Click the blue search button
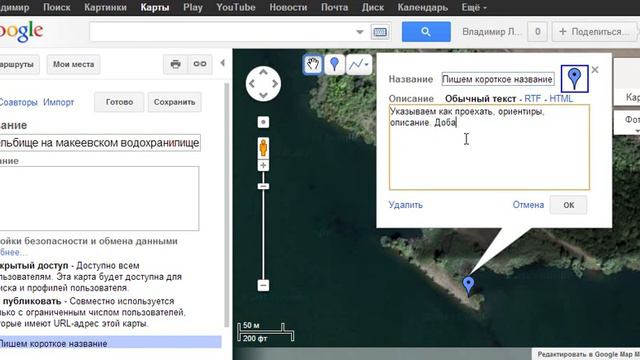Screen dimensions: 640x360 [x=426, y=32]
